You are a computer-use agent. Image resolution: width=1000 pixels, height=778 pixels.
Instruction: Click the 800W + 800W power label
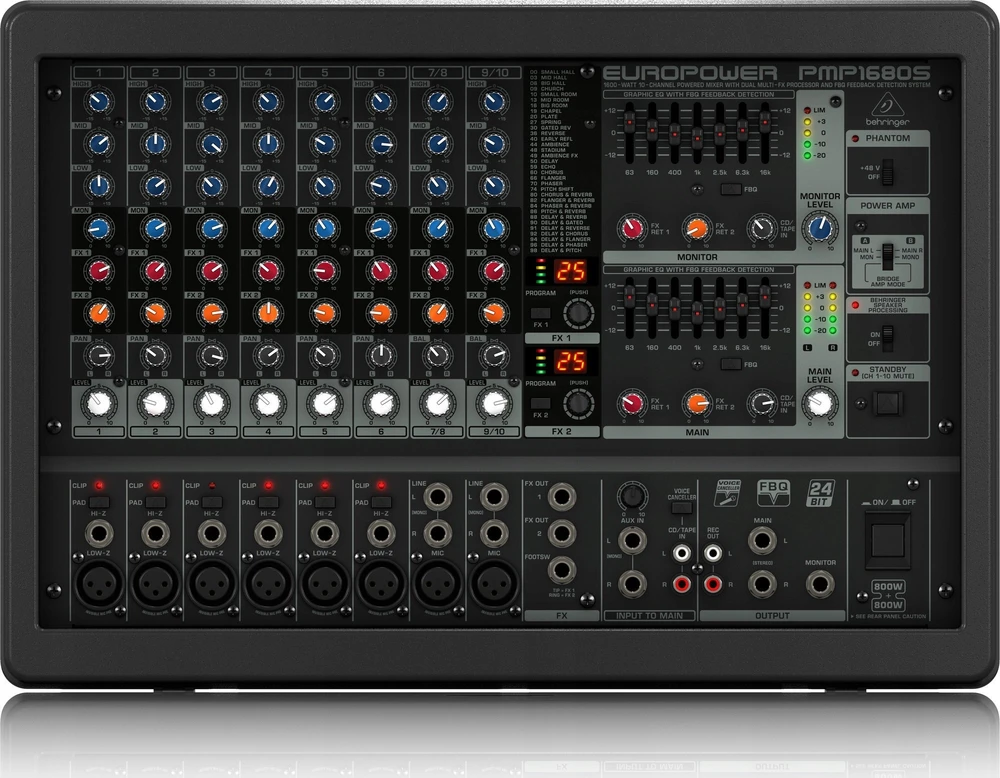[888, 596]
